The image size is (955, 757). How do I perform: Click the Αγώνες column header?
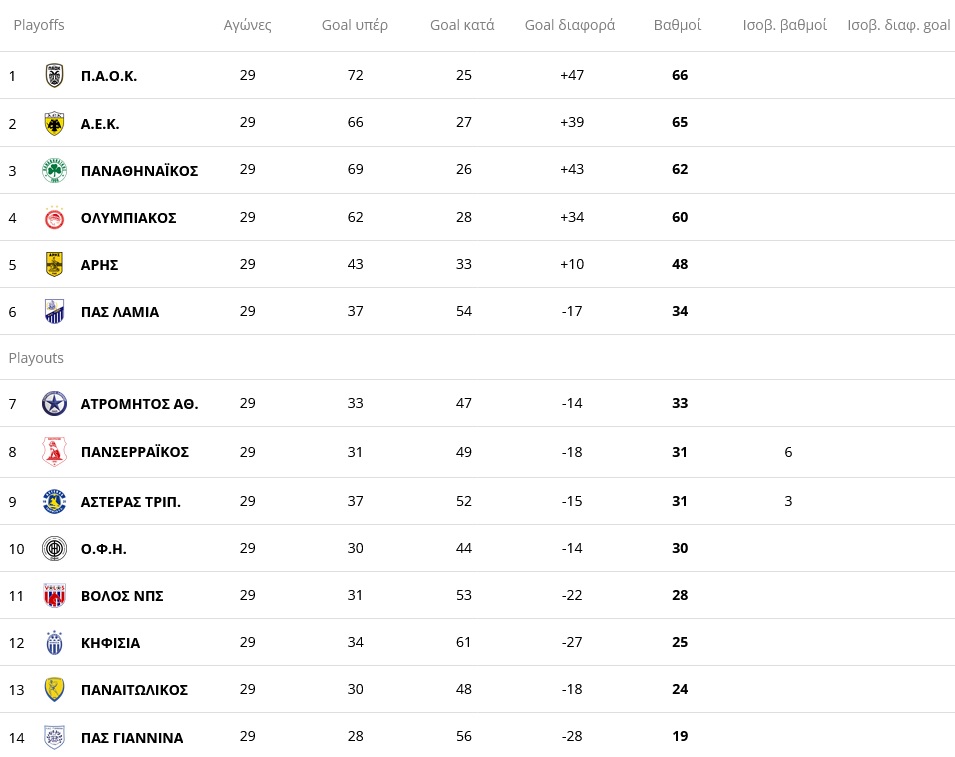[x=247, y=25]
